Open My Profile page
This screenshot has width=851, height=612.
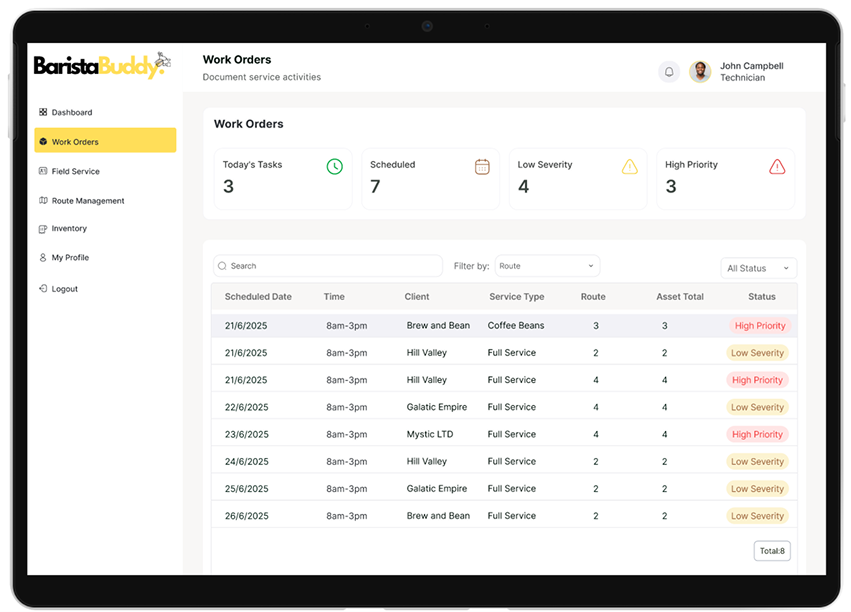click(x=70, y=258)
